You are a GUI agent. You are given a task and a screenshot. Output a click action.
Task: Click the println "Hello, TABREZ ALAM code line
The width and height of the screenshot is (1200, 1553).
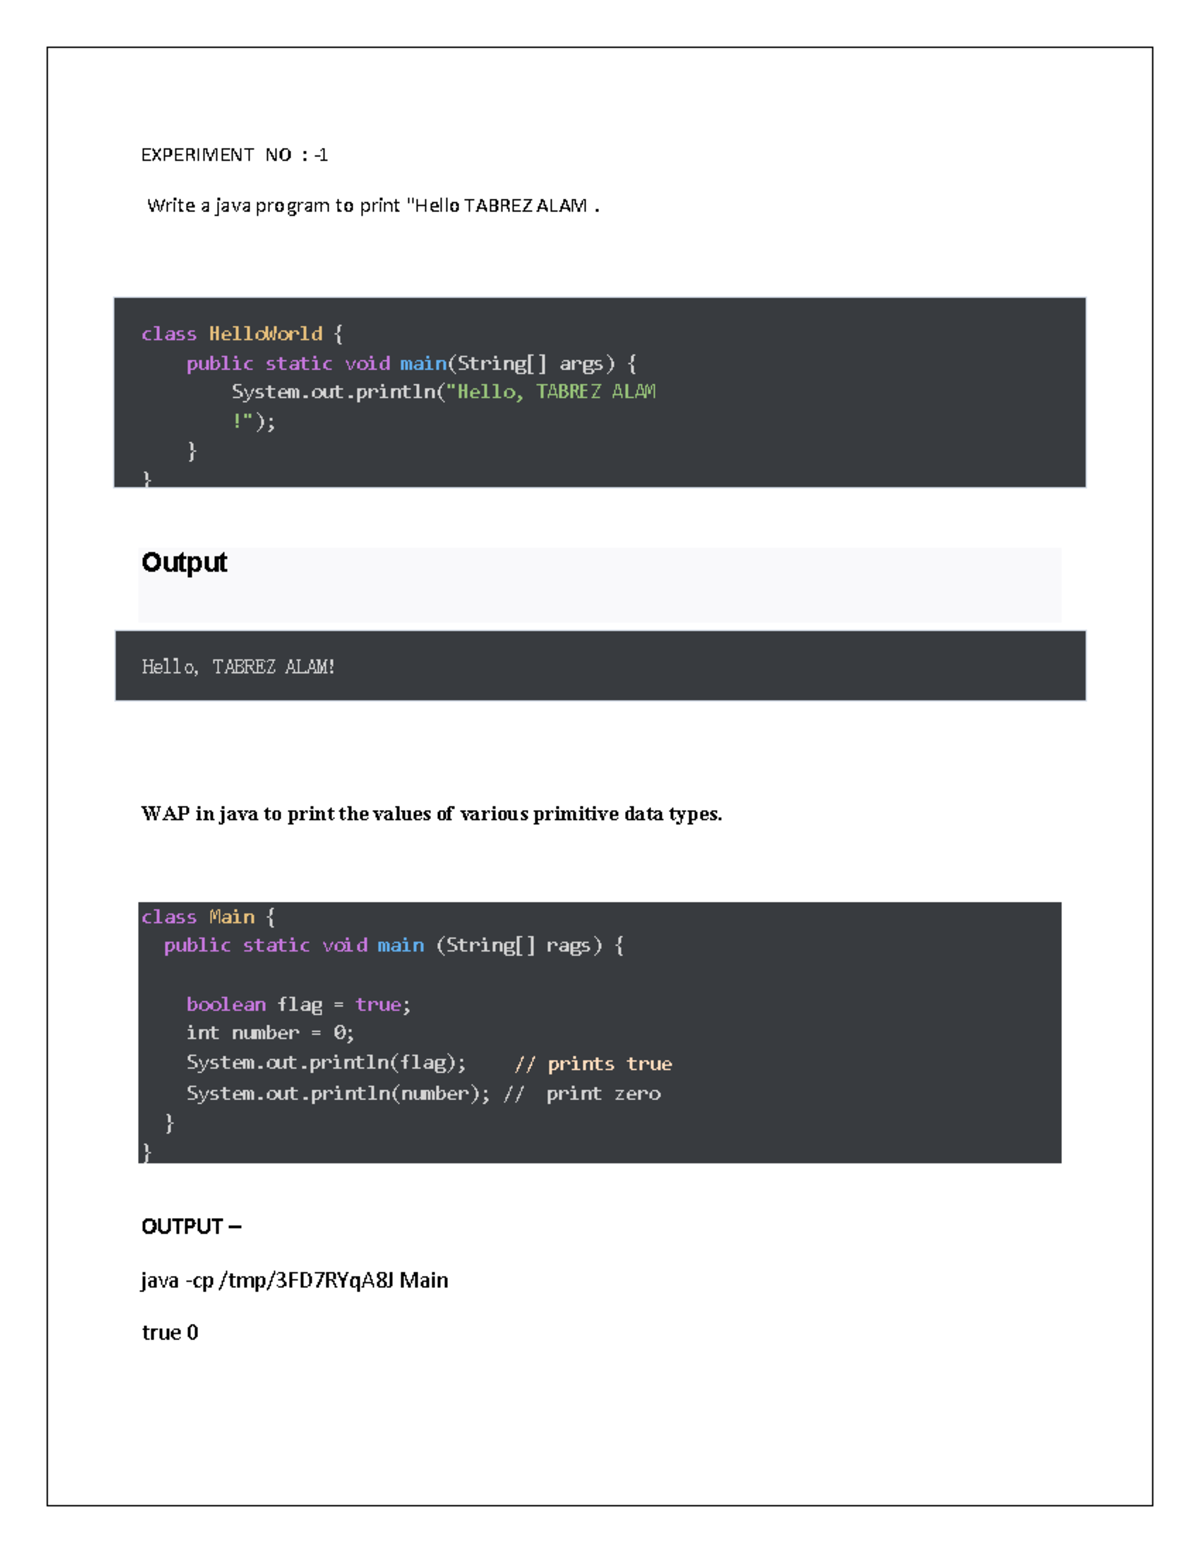point(443,392)
